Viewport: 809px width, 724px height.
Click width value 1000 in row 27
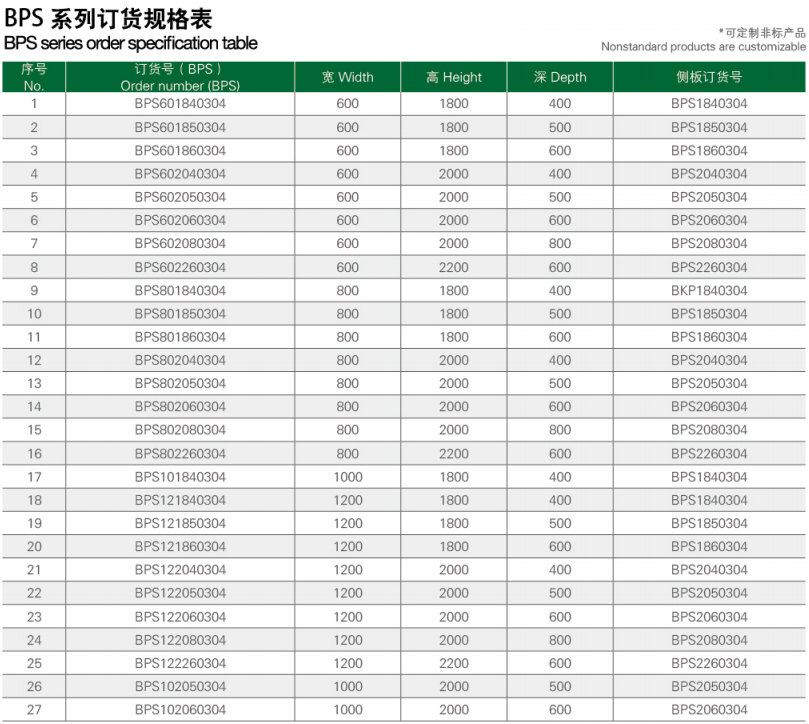[348, 710]
